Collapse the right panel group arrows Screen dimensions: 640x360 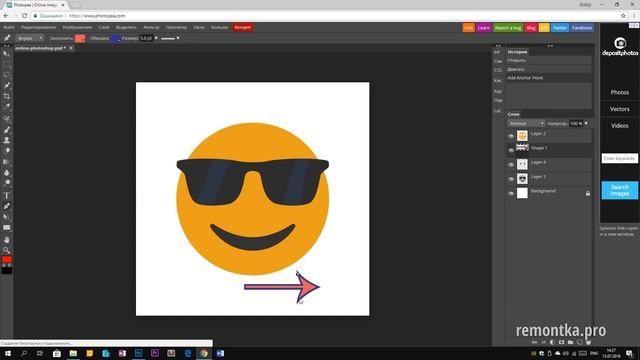(x=550, y=46)
